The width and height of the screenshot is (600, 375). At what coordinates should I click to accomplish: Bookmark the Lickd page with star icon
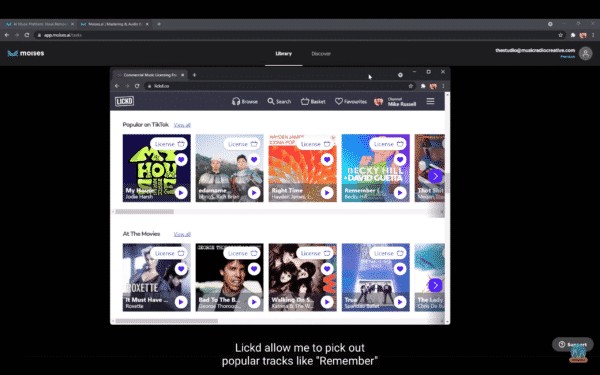click(411, 86)
